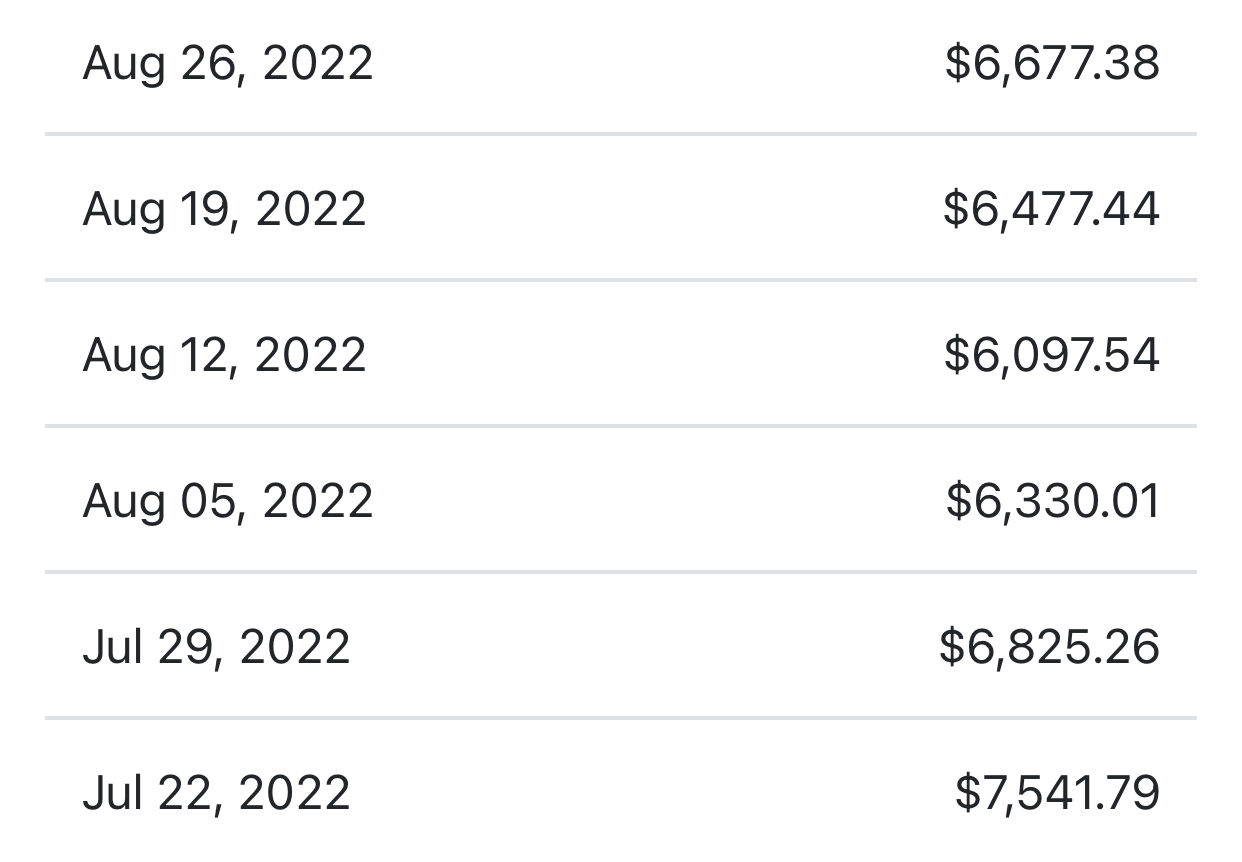The height and width of the screenshot is (862, 1242).
Task: Click empty middle of Aug 26 row
Action: click(x=650, y=64)
